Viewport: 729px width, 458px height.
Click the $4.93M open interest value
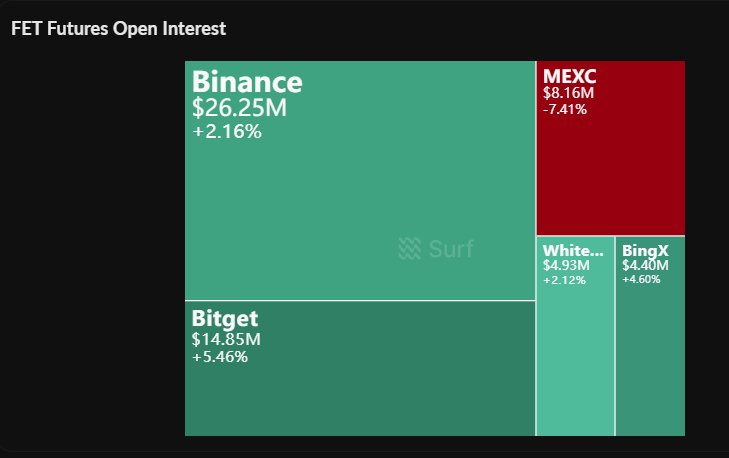(566, 265)
